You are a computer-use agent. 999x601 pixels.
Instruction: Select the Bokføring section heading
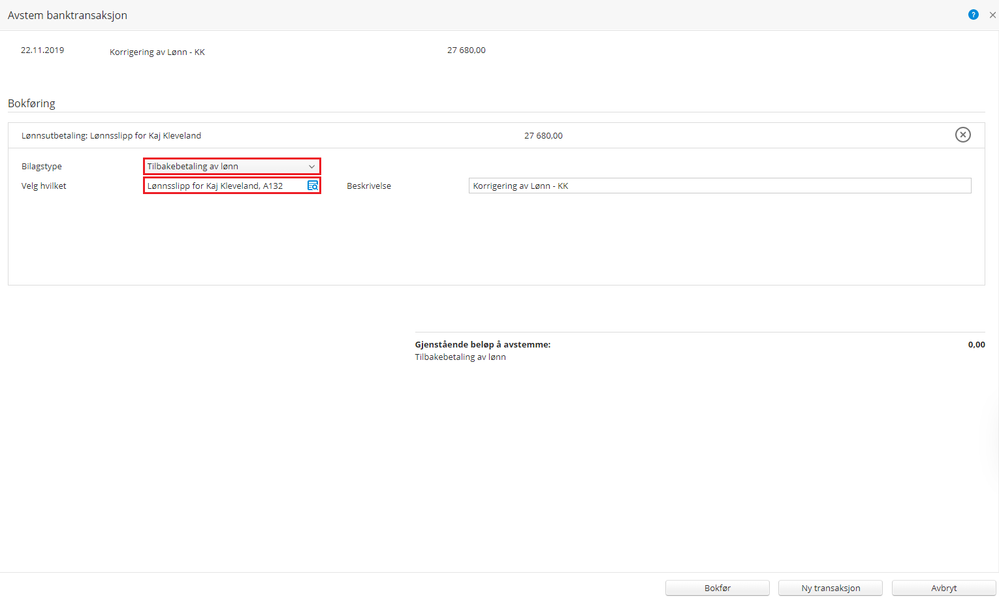32,103
